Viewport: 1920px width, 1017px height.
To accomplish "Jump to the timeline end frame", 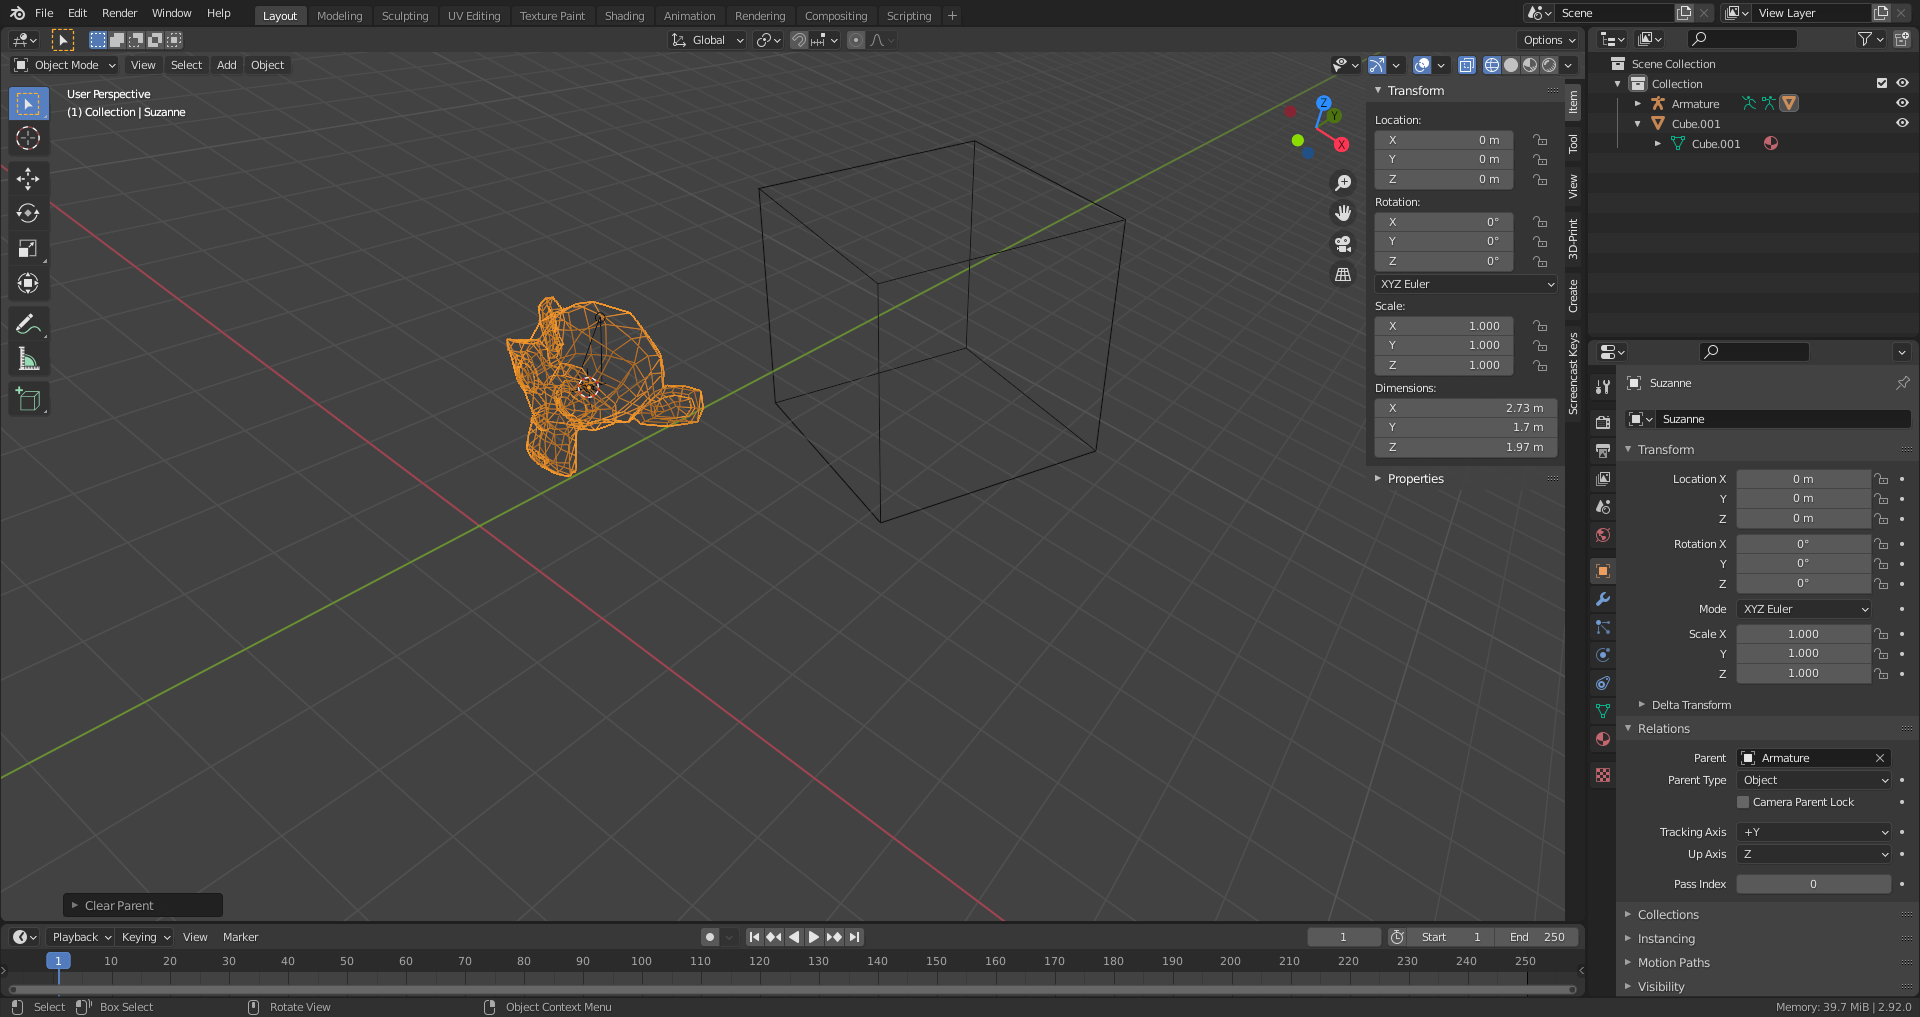I will click(854, 937).
